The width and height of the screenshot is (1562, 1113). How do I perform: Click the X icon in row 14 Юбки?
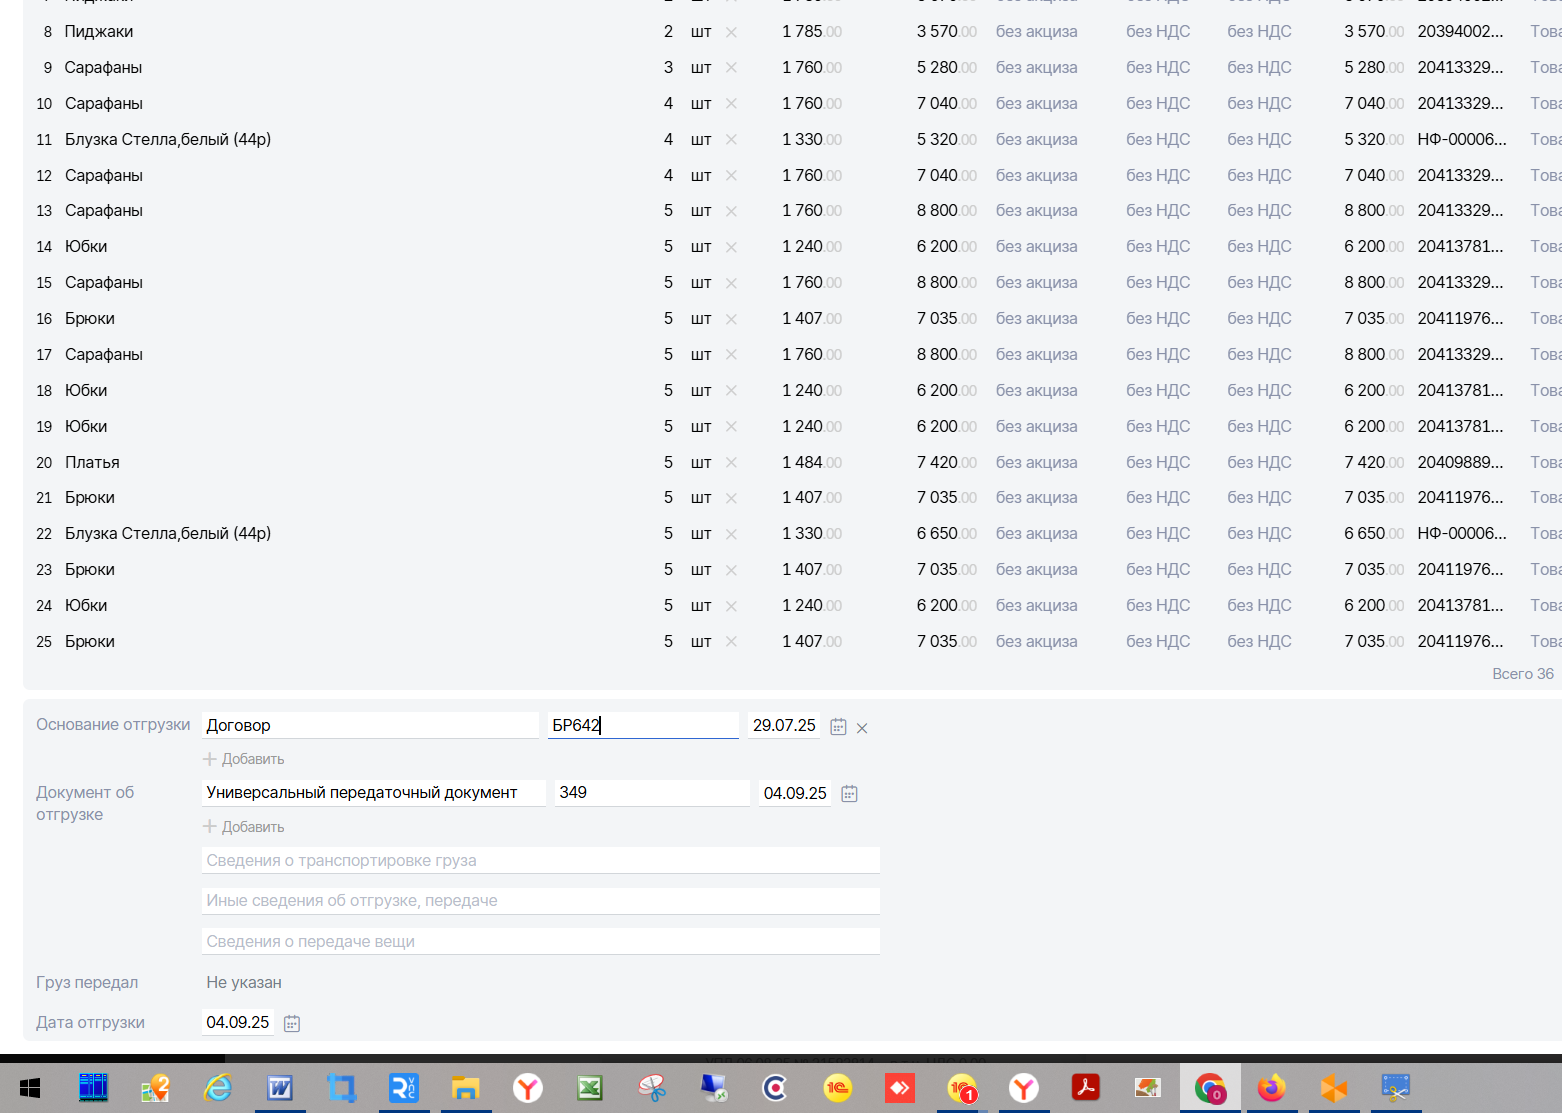[x=731, y=247]
